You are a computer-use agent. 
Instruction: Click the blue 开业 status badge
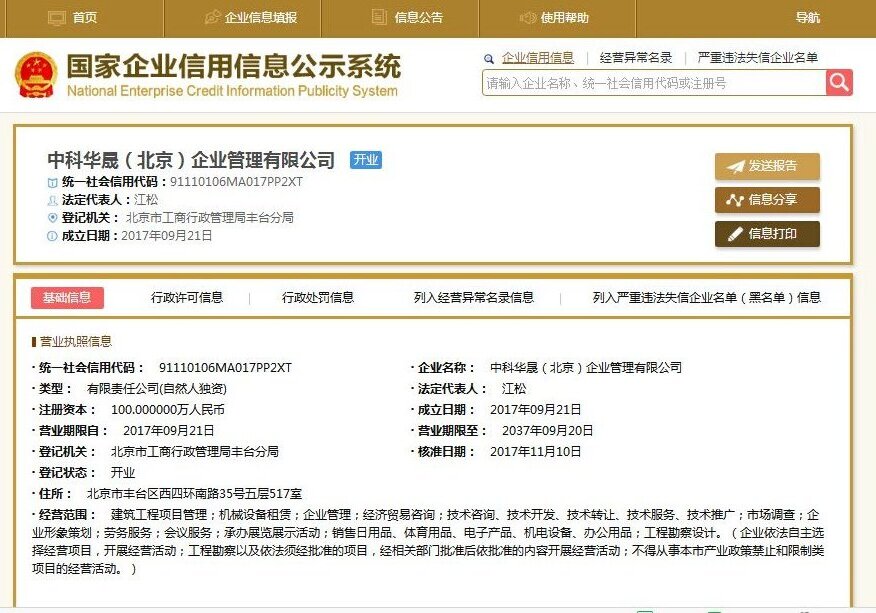coord(366,160)
